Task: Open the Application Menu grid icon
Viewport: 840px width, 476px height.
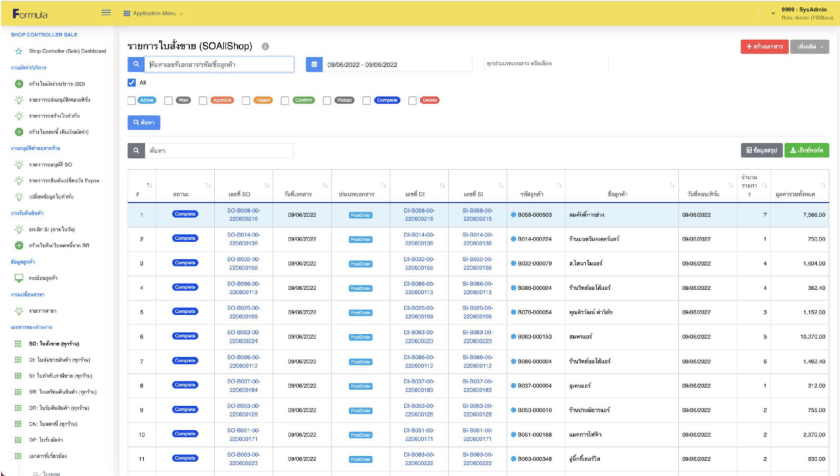Action: [x=127, y=13]
